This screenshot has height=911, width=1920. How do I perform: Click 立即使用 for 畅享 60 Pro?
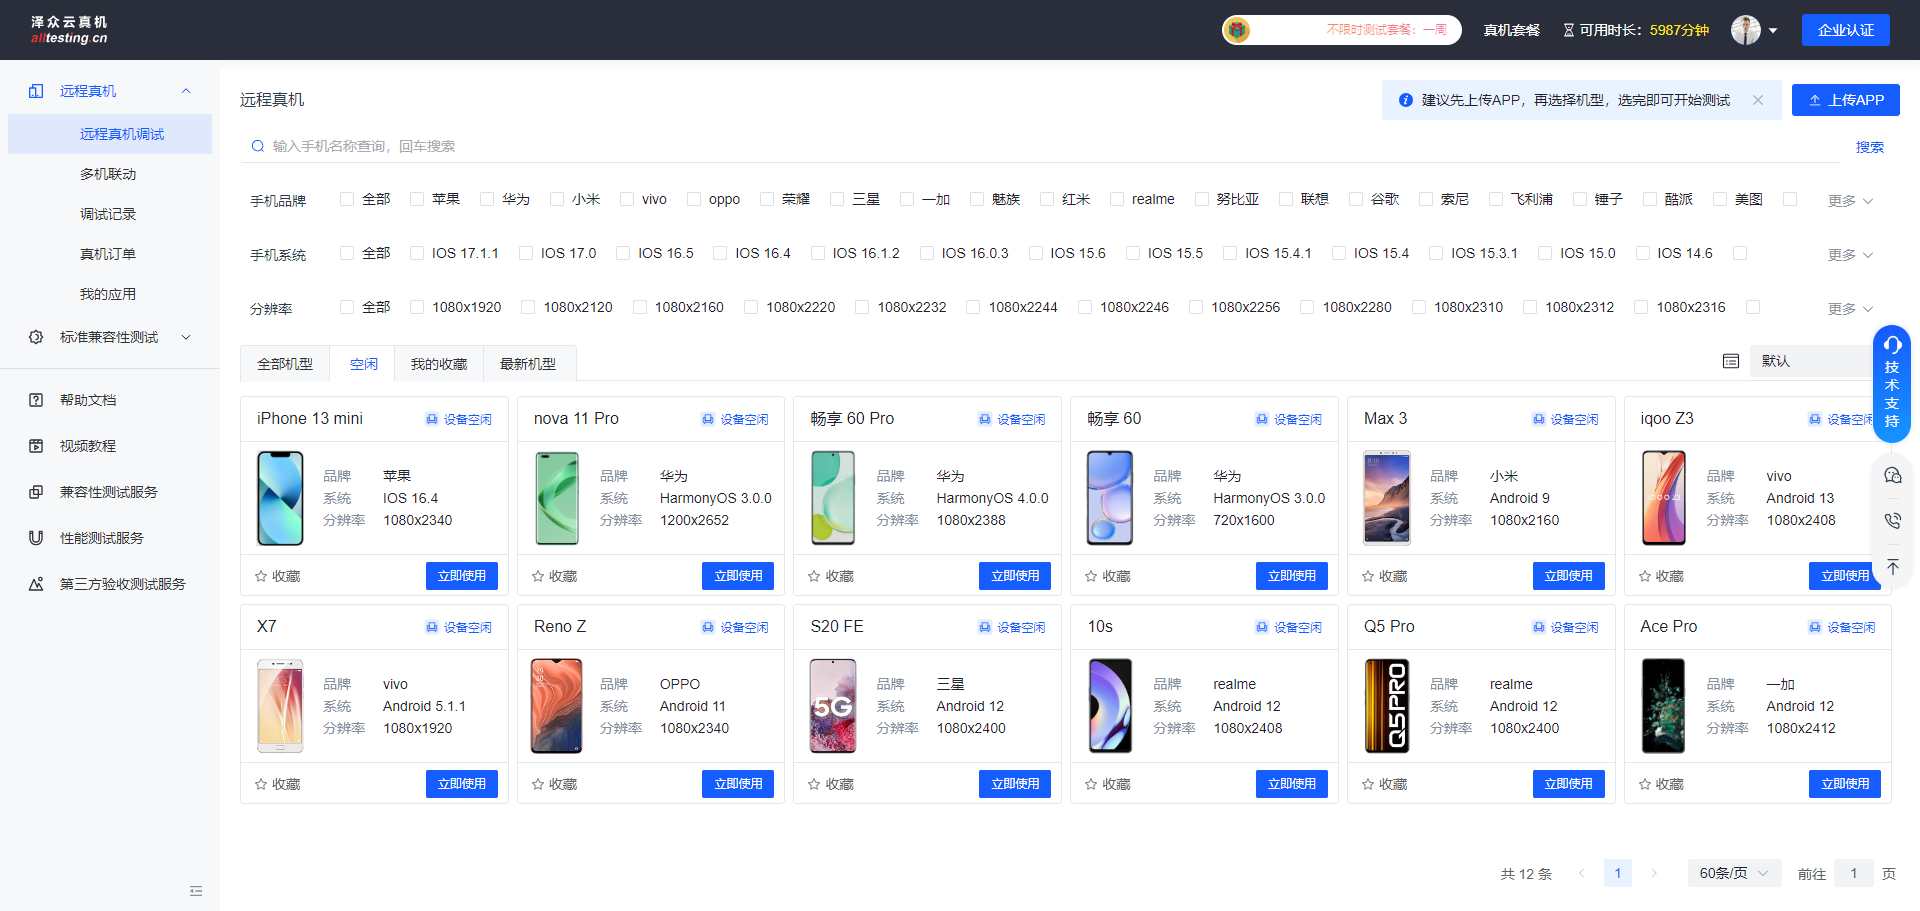click(1015, 576)
